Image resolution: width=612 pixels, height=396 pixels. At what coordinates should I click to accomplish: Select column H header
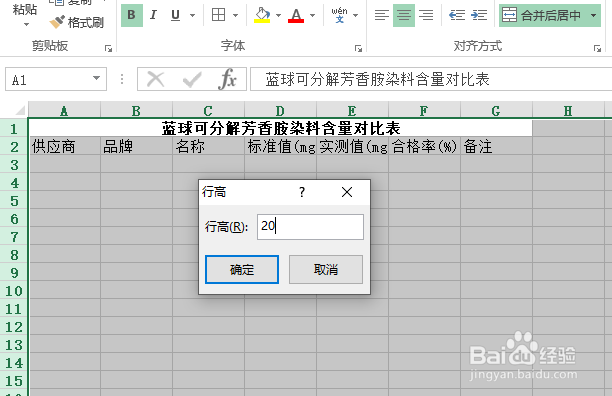click(x=568, y=111)
